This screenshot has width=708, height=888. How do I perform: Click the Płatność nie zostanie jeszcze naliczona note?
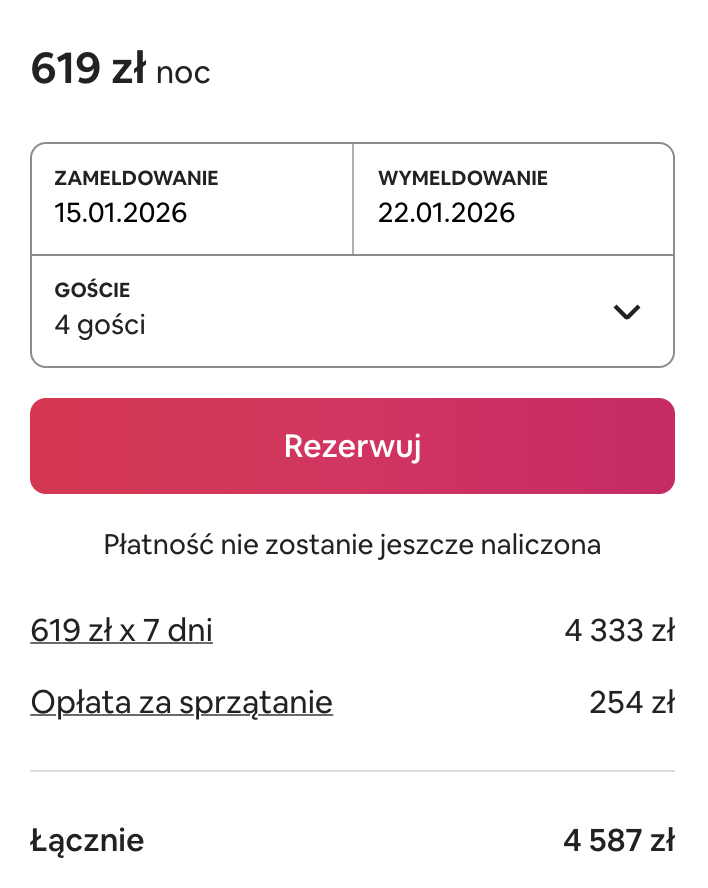point(352,545)
